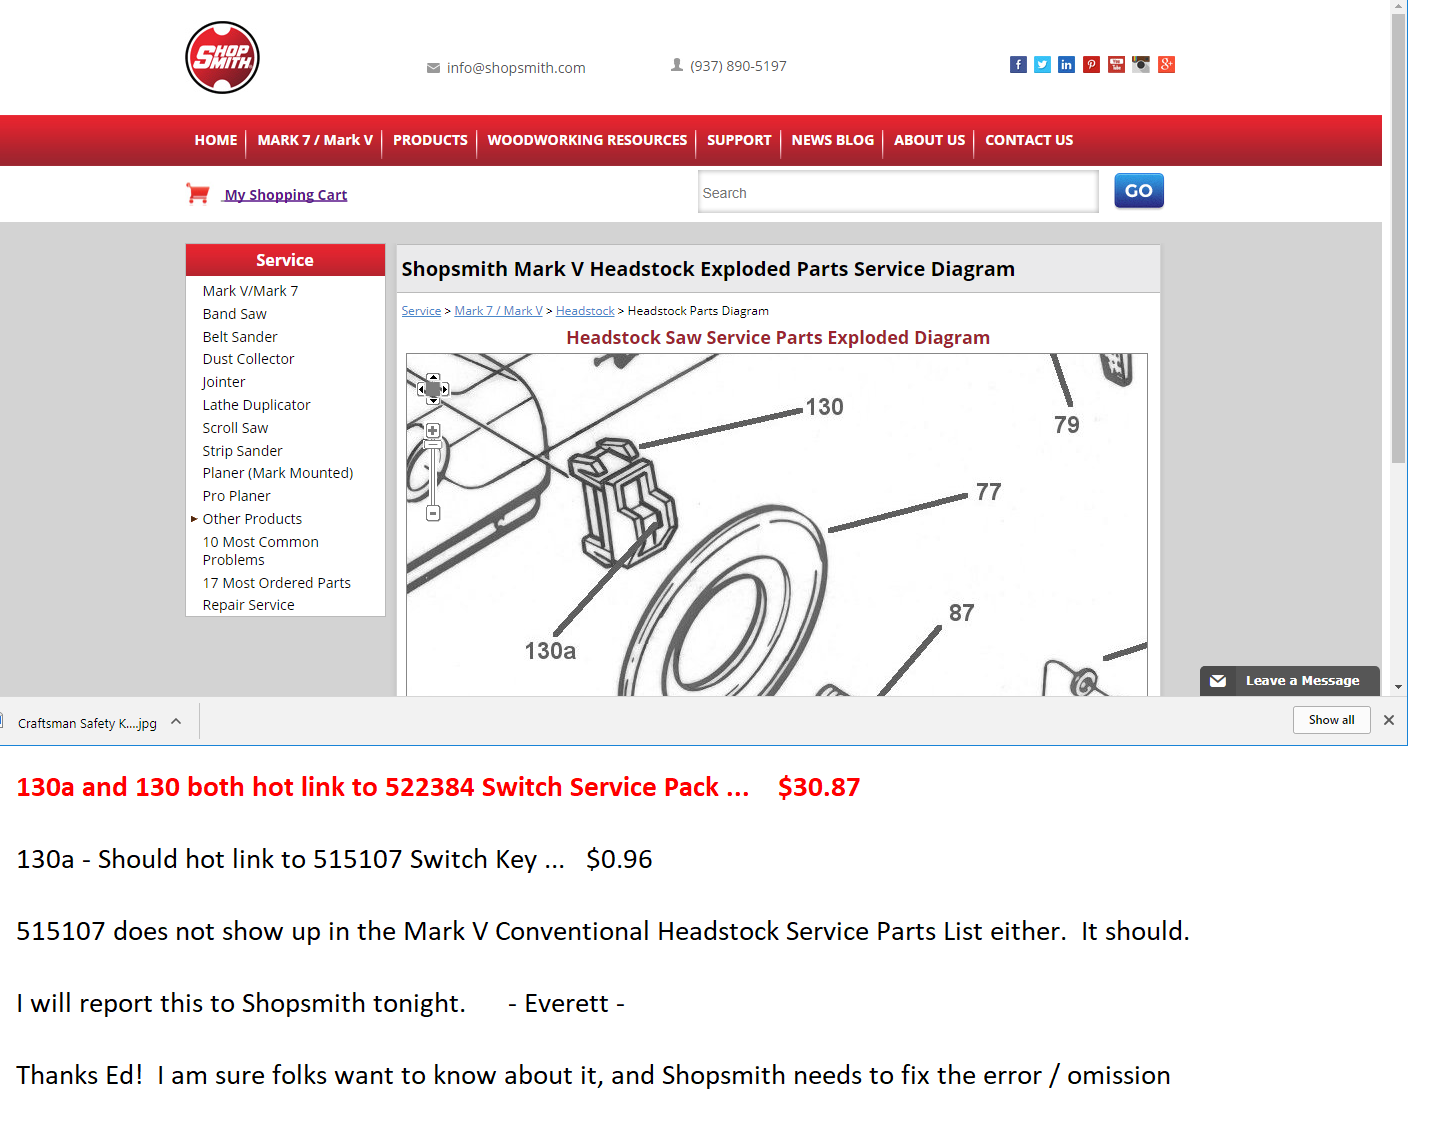
Task: Pan the diagram down with the arrow
Action: (433, 400)
